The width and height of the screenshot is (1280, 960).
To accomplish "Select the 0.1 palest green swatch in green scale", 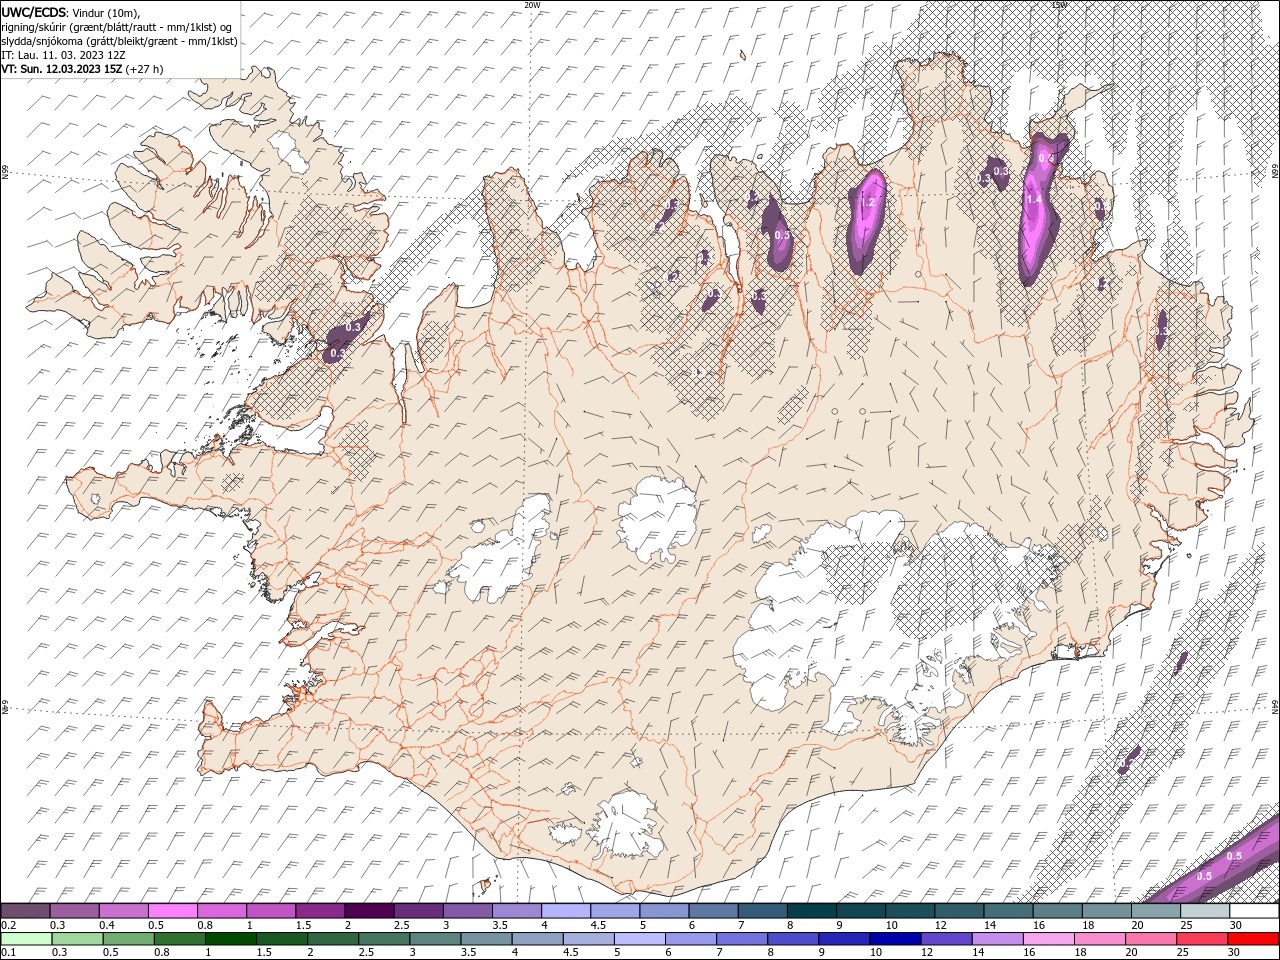I will (26, 939).
